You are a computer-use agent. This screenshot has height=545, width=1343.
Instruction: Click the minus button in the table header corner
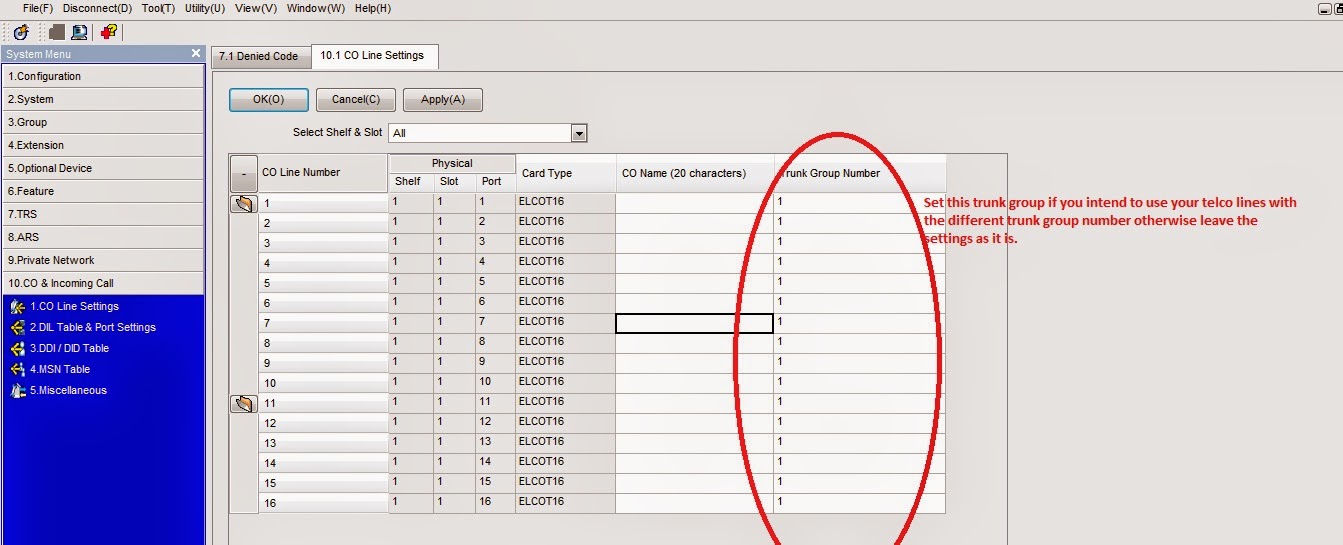(x=243, y=173)
